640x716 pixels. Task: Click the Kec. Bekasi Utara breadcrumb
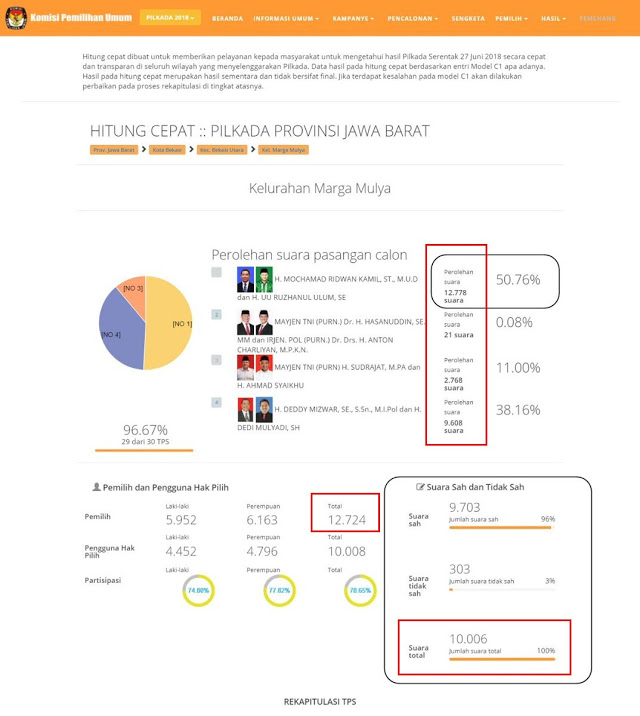click(x=222, y=150)
